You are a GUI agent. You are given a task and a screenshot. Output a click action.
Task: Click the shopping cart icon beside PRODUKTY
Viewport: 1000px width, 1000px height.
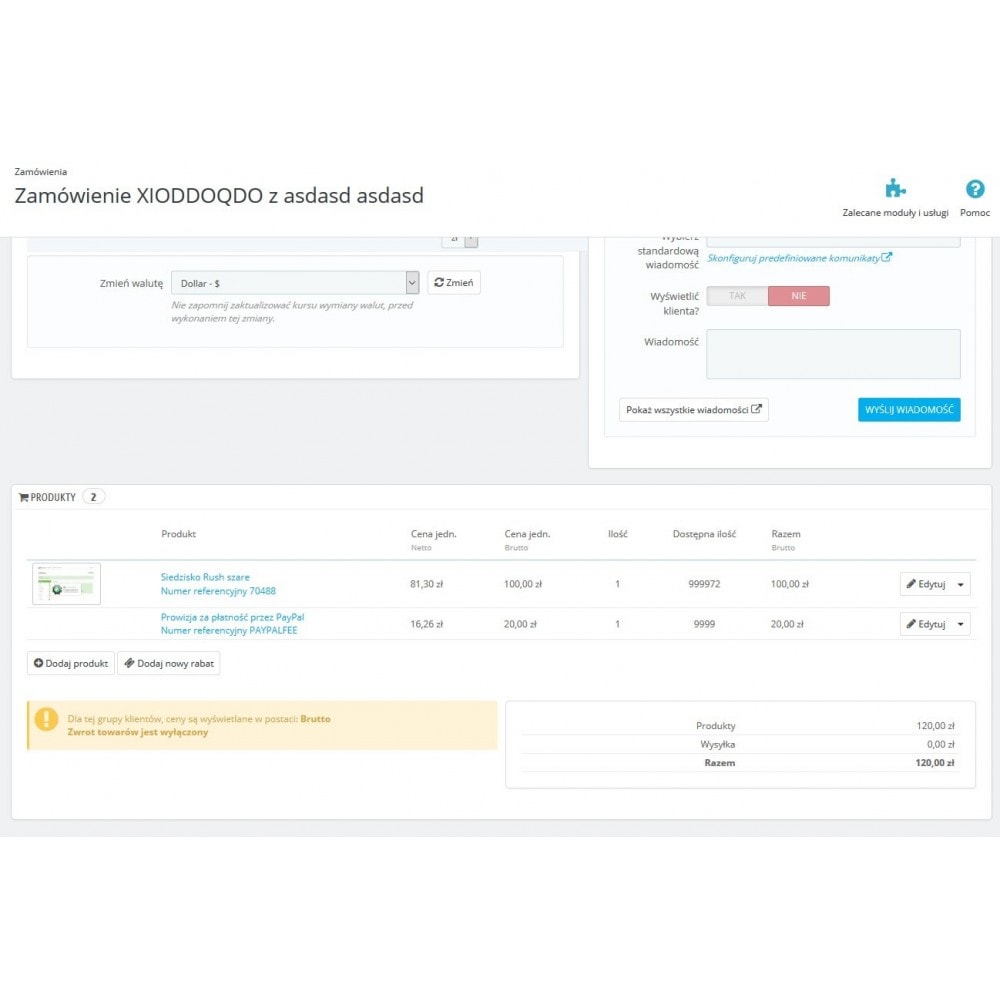point(24,497)
